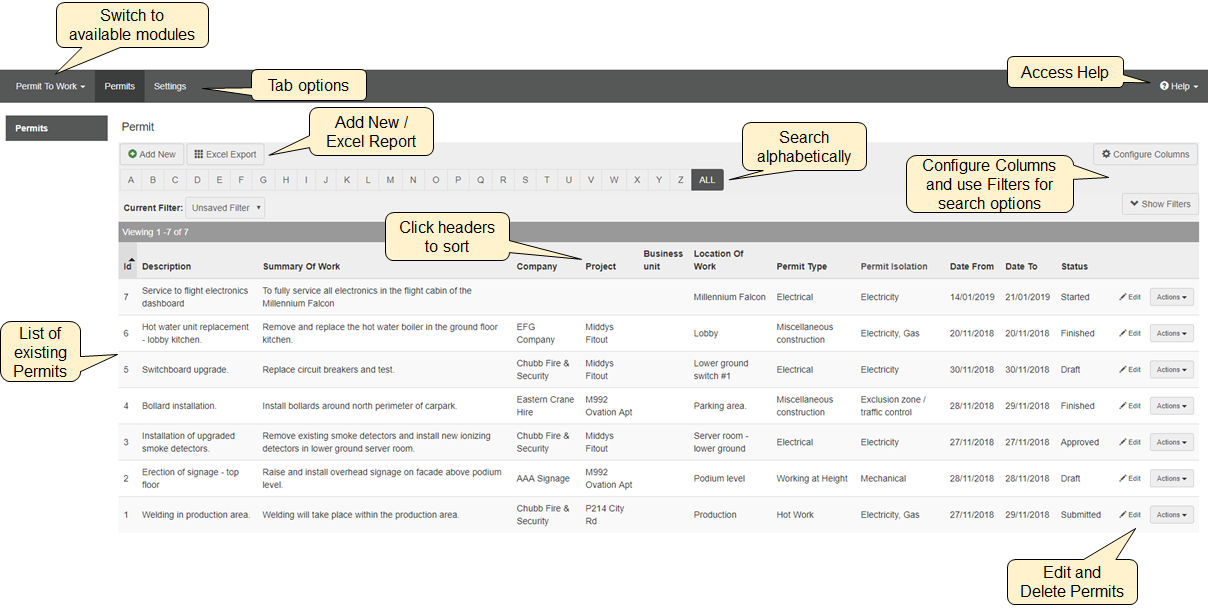Select the Permits tab in top bar
The image size is (1208, 610).
click(x=119, y=87)
